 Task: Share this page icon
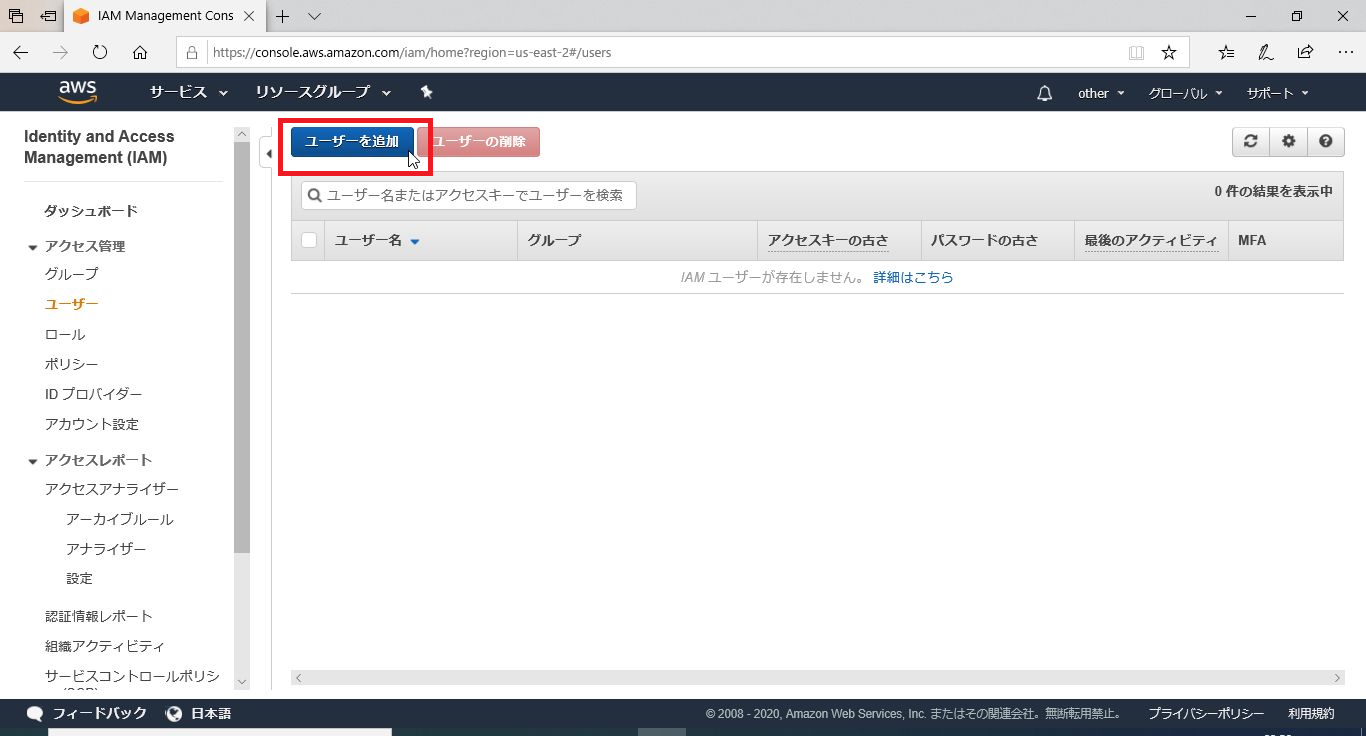coord(1305,52)
